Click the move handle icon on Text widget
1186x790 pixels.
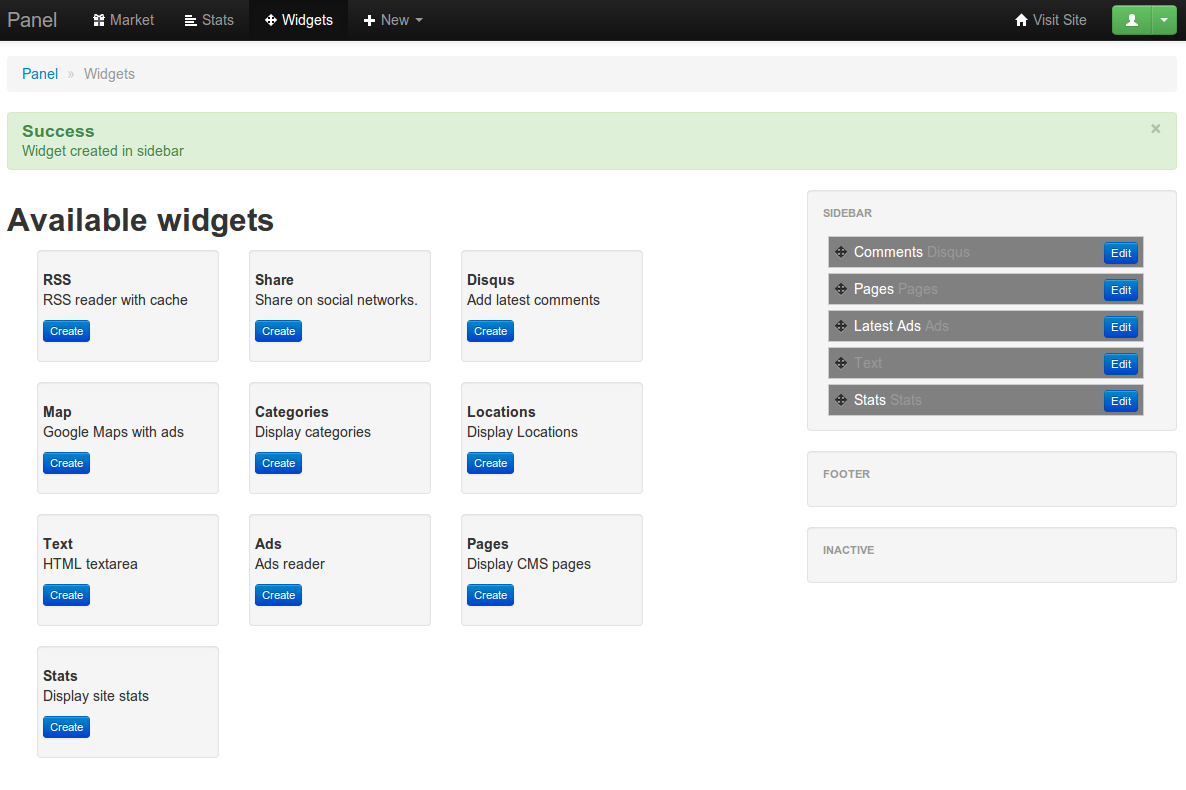tap(841, 363)
